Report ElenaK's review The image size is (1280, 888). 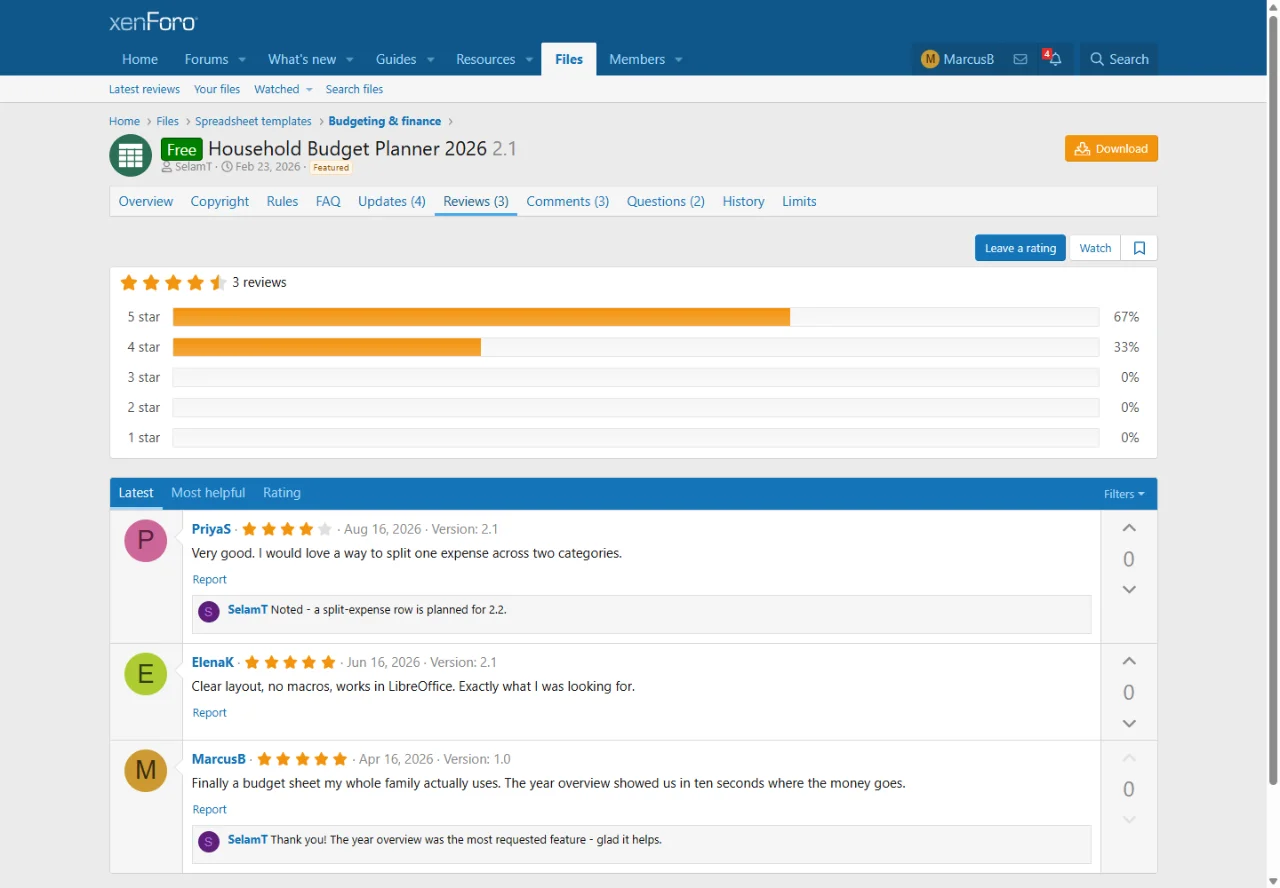coord(209,713)
